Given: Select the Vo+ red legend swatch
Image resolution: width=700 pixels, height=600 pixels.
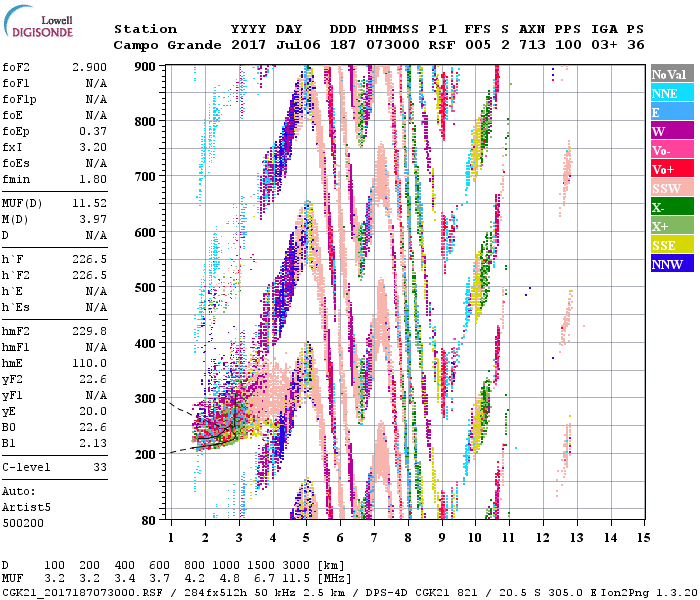Looking at the screenshot, I should click(x=672, y=169).
